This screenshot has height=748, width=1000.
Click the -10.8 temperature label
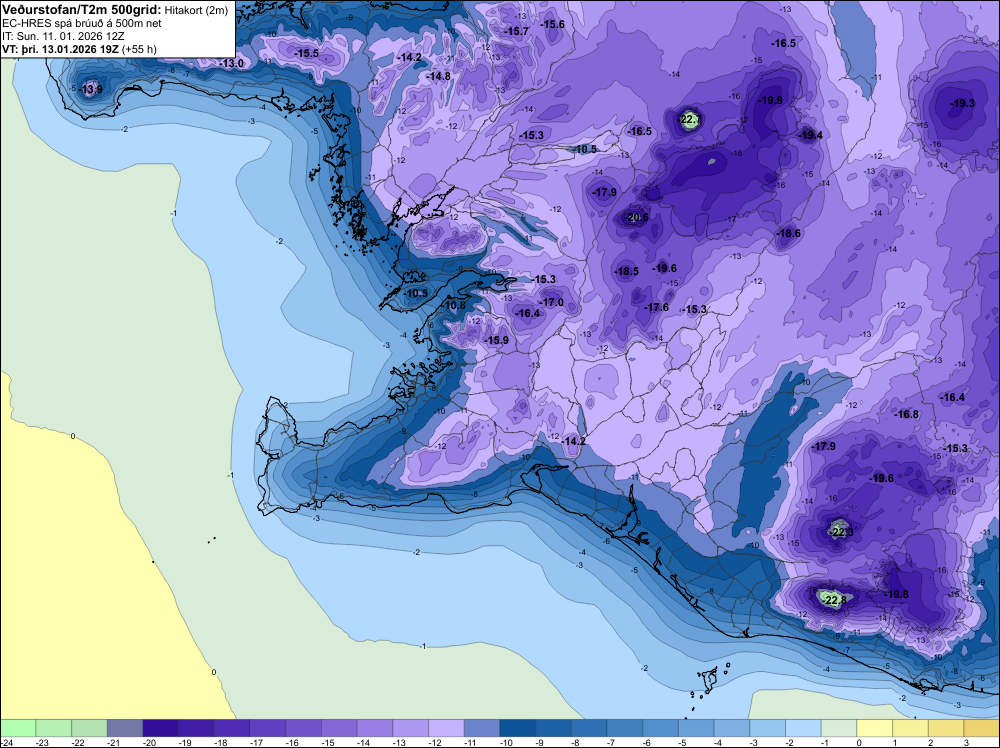(454, 305)
